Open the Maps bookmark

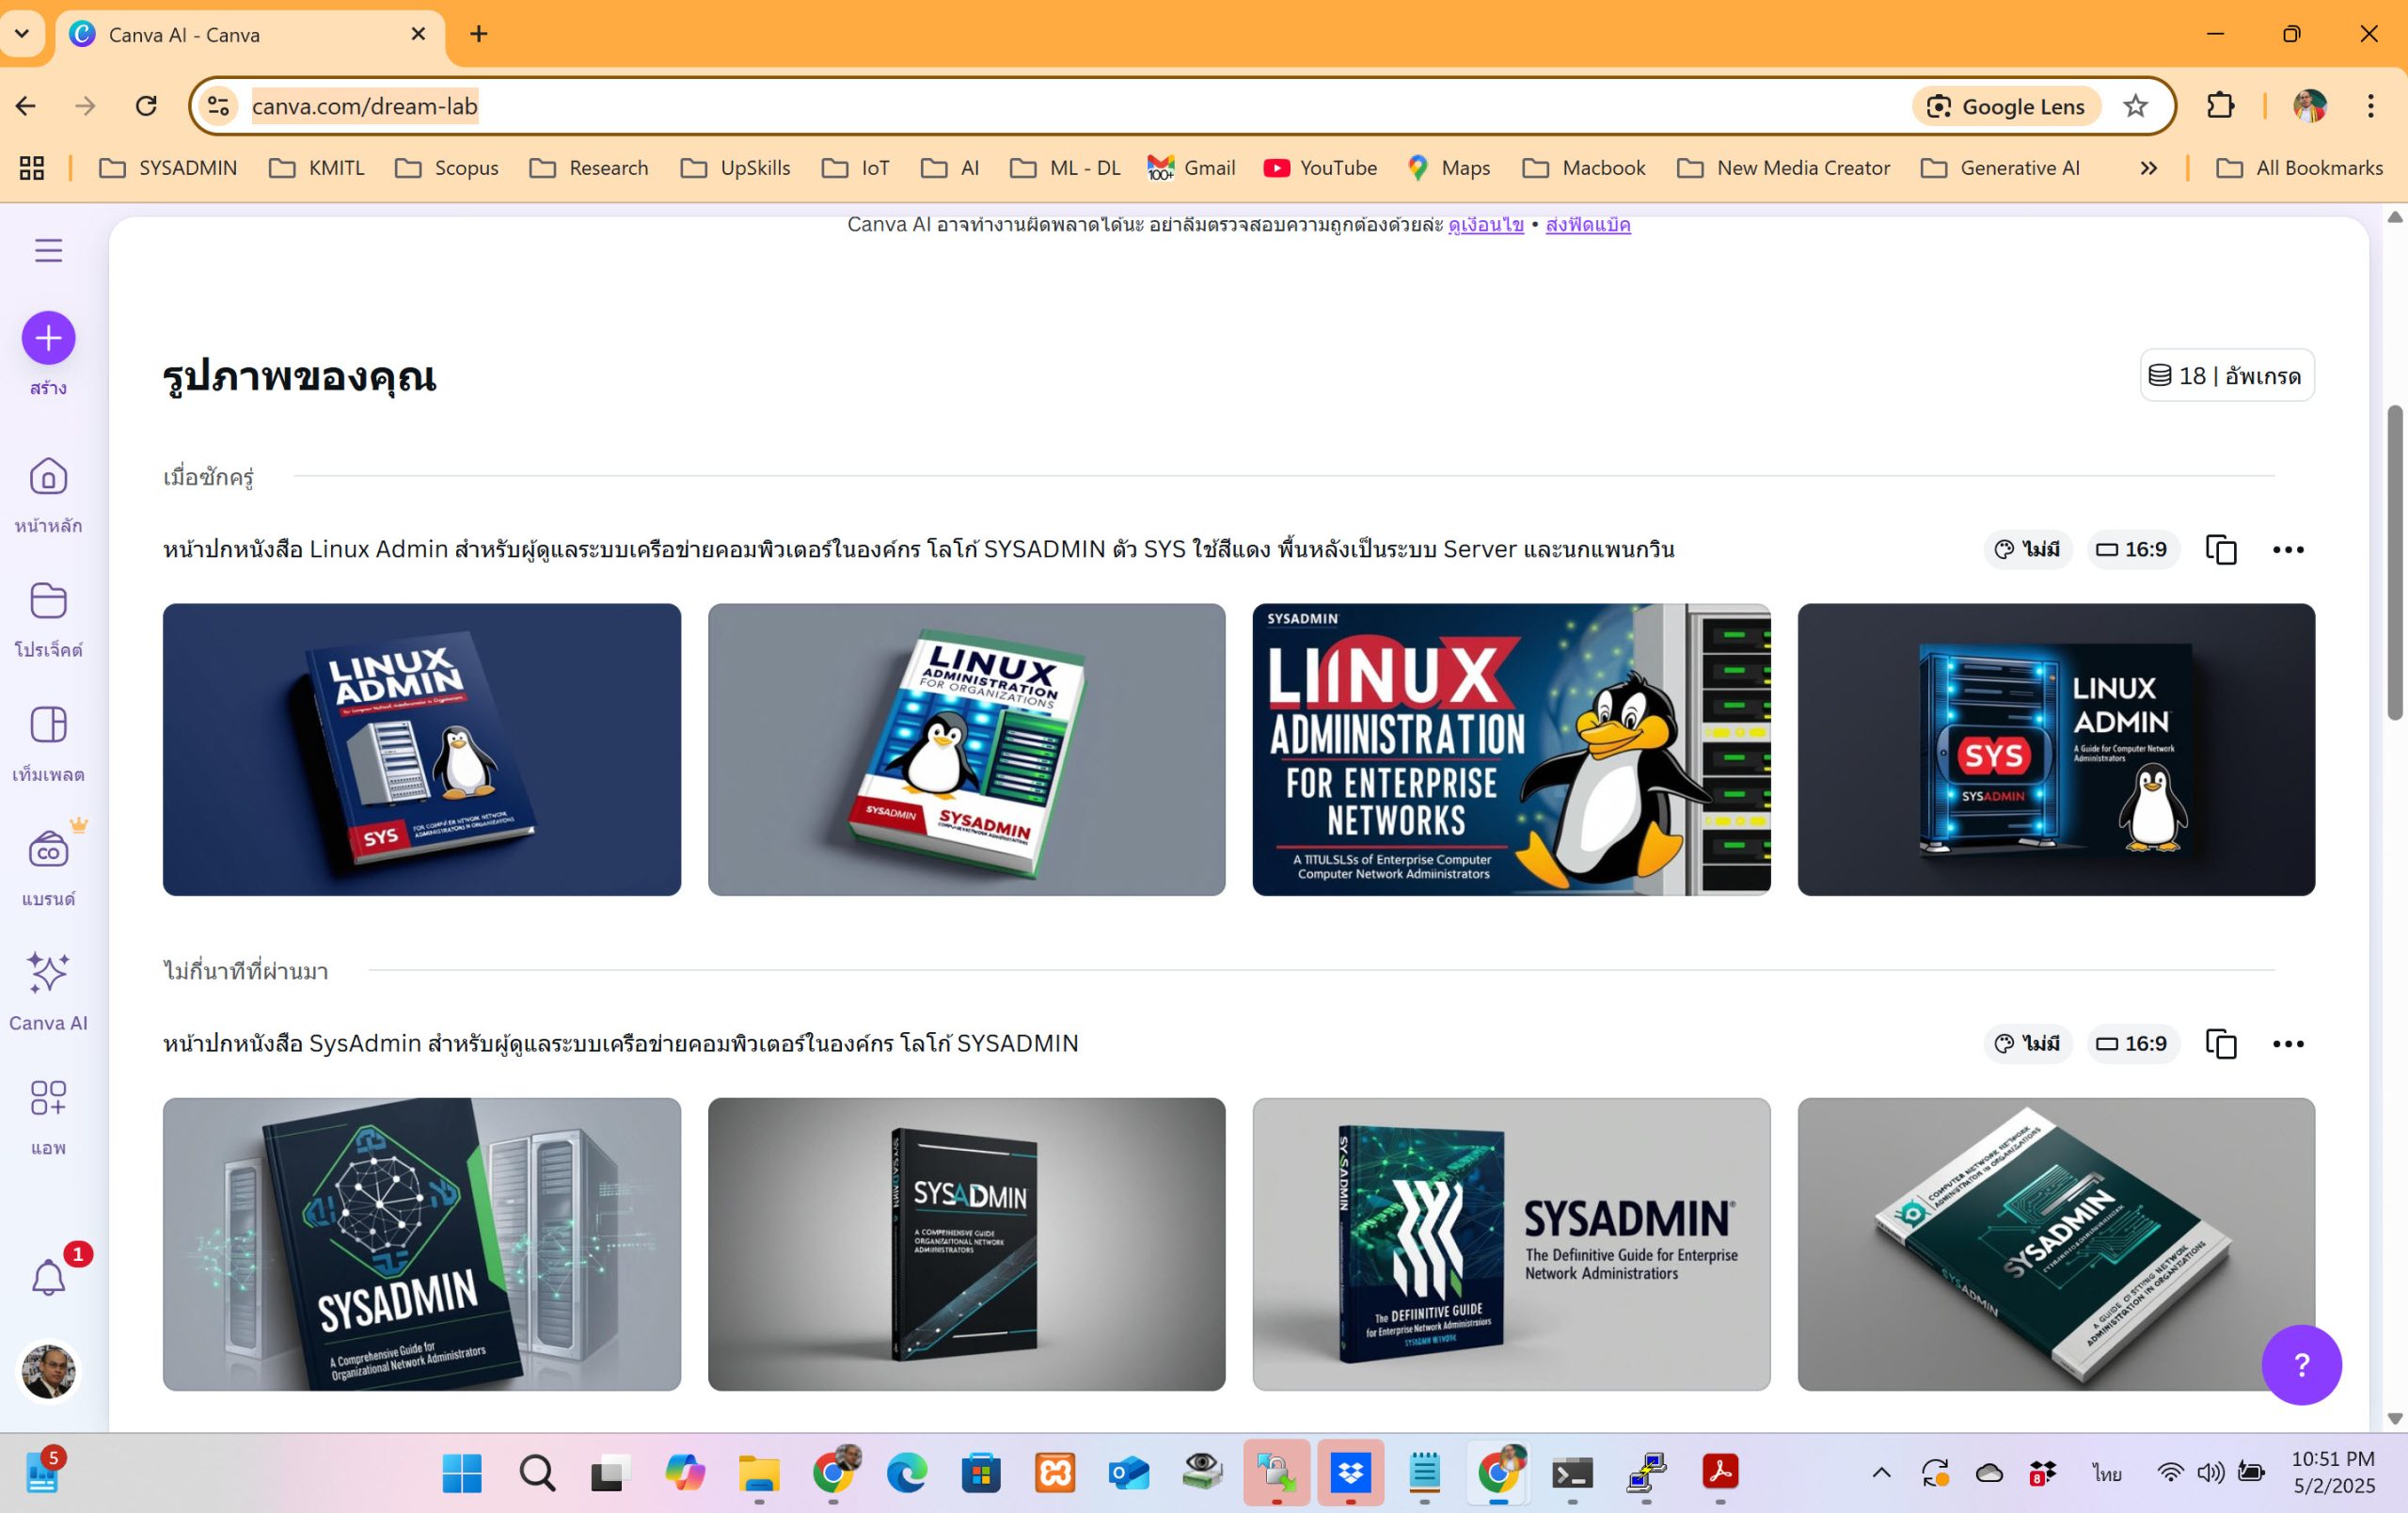point(1448,168)
